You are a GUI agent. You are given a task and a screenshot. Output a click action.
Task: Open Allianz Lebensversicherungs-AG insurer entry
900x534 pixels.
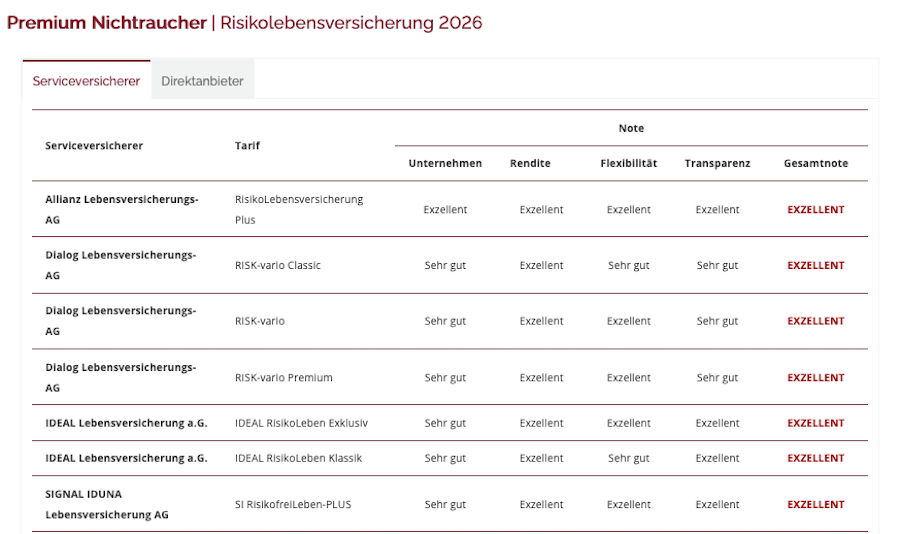[122, 208]
